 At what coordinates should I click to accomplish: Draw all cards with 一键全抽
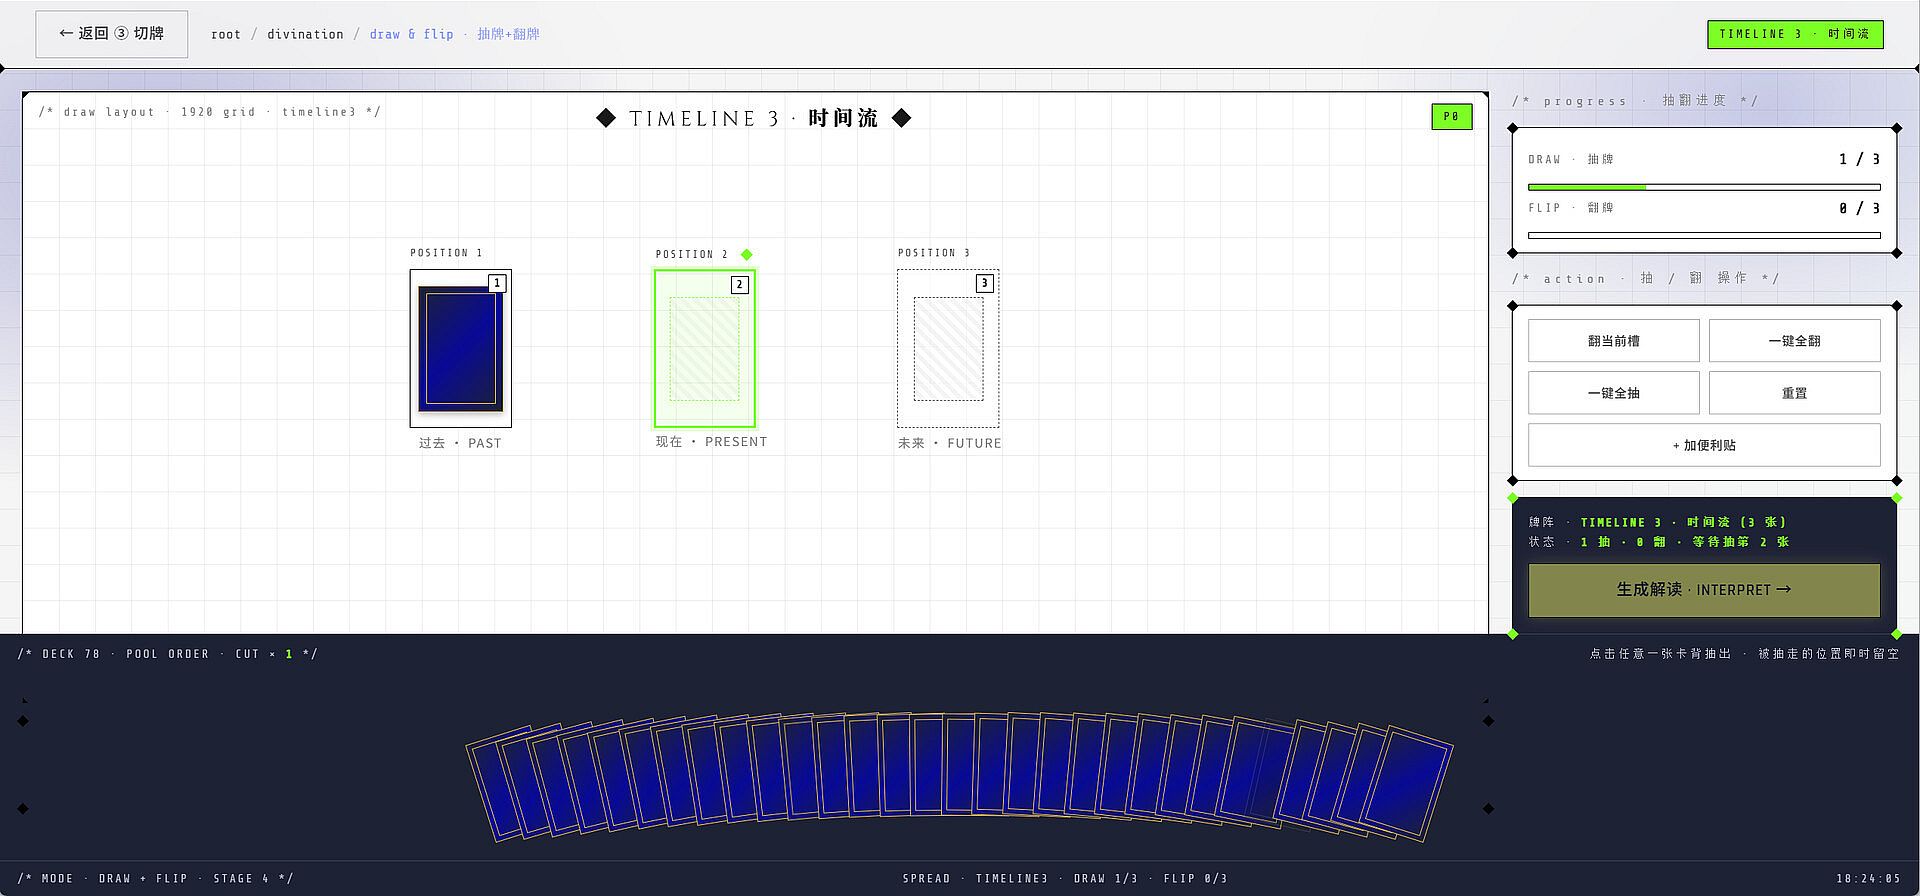1613,393
